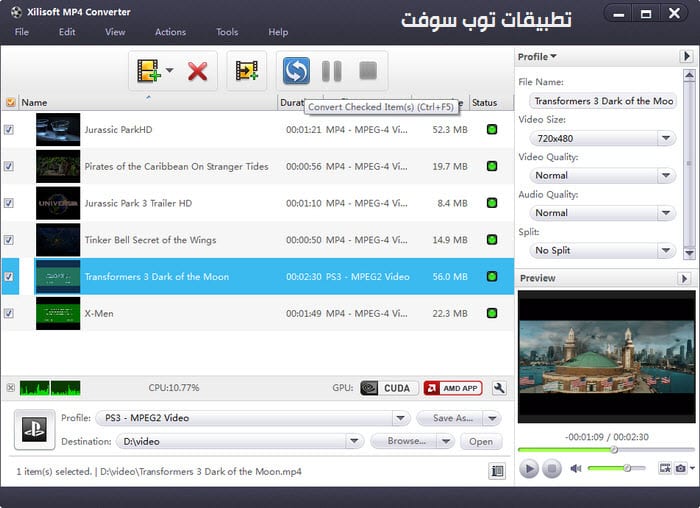Viewport: 700px width, 508px height.
Task: Open the Audio Quality dropdown
Action: [x=602, y=213]
